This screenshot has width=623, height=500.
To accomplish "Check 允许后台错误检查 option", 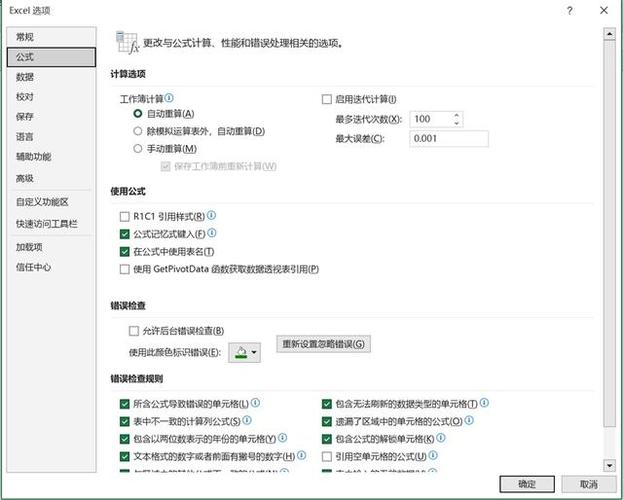I will point(134,331).
